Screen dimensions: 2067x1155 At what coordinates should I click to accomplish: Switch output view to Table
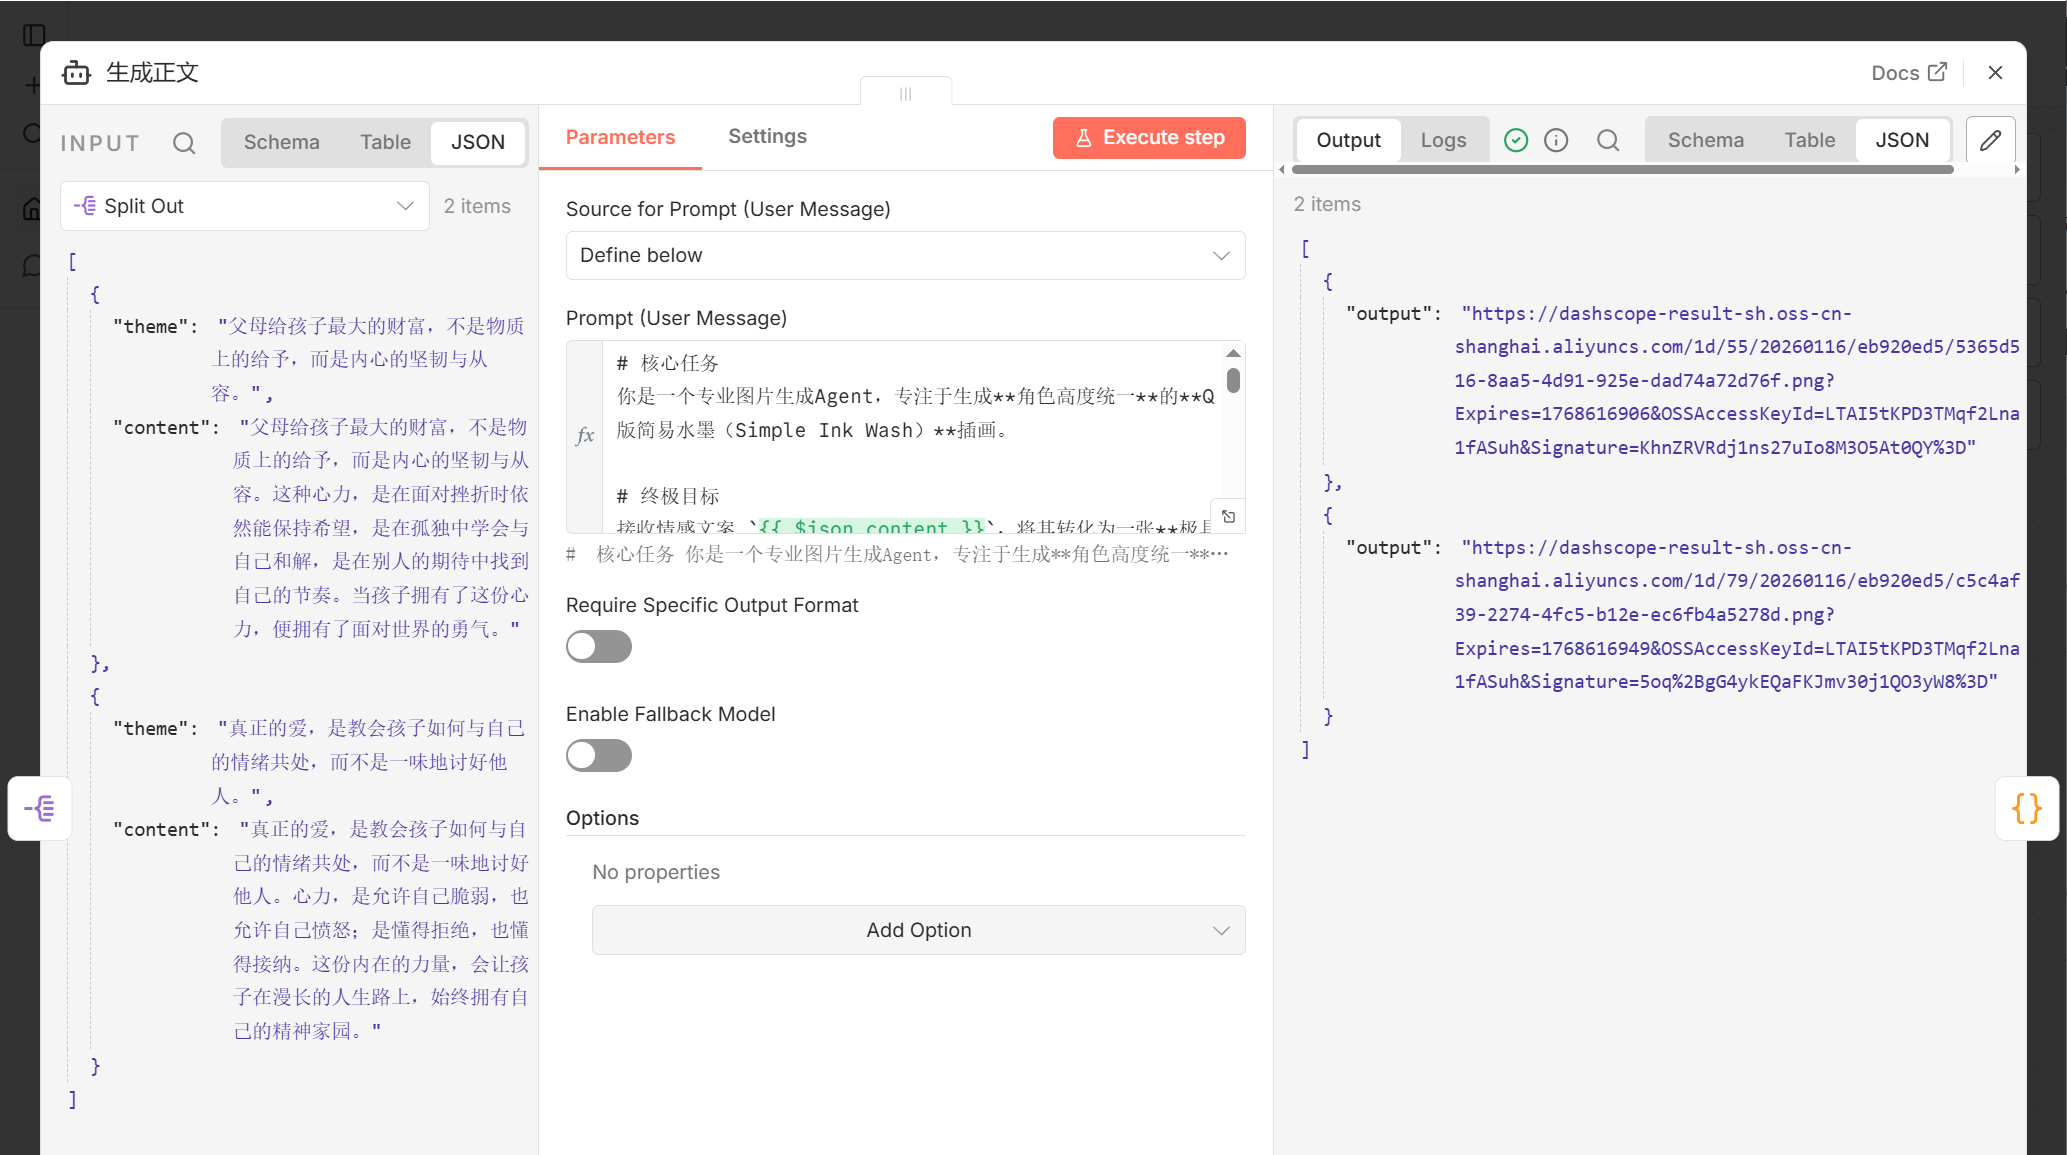(1810, 140)
